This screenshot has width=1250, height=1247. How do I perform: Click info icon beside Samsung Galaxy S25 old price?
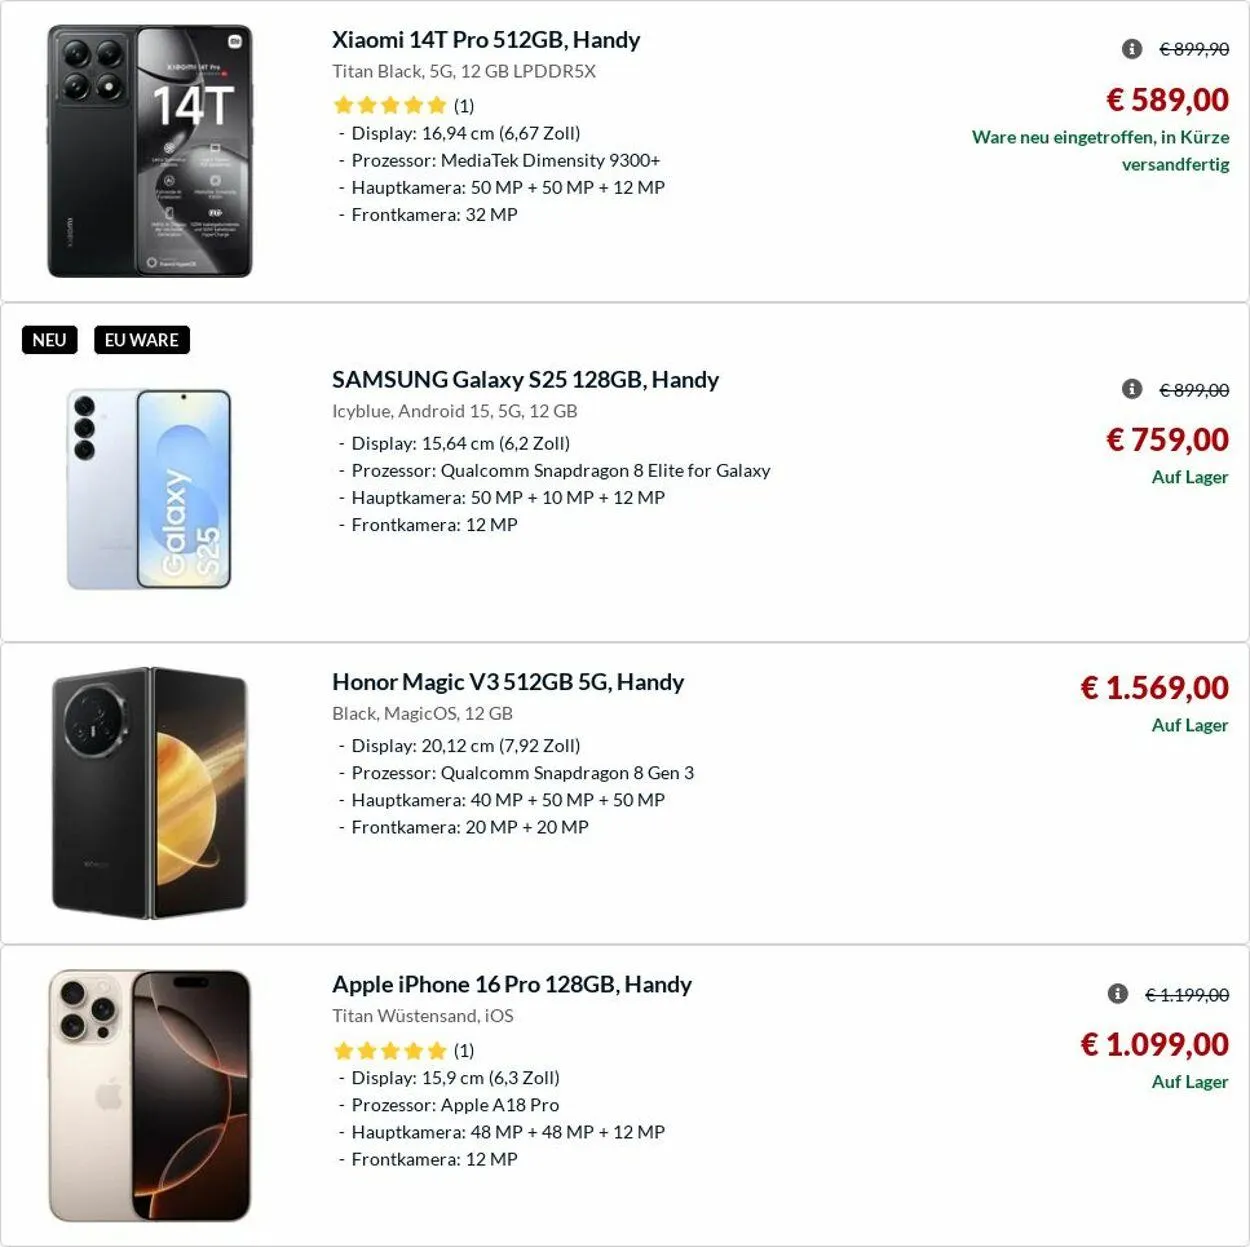1132,389
